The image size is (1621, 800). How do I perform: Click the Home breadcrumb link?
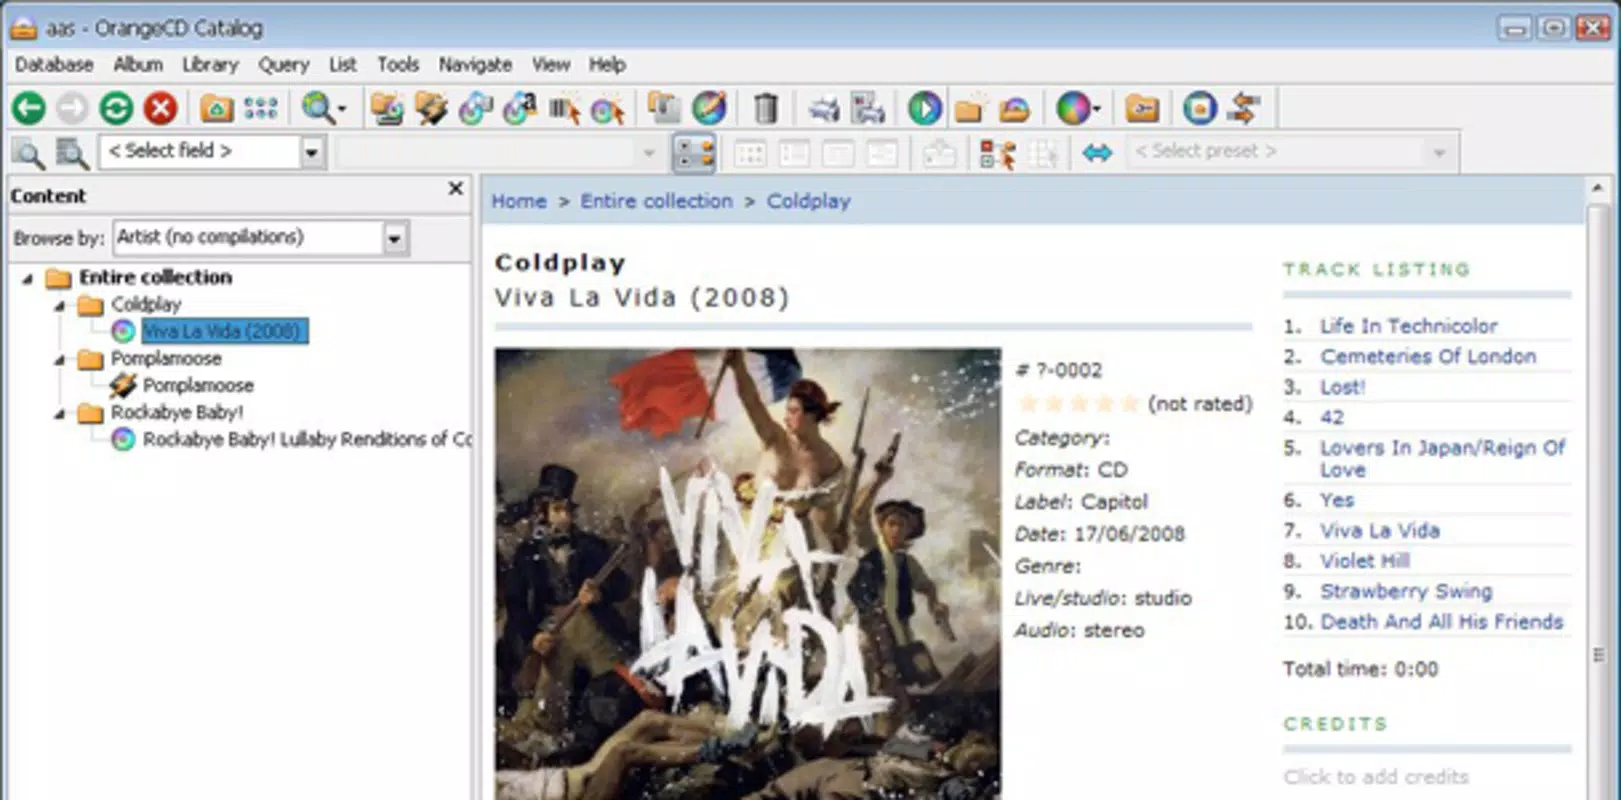pyautogui.click(x=519, y=201)
